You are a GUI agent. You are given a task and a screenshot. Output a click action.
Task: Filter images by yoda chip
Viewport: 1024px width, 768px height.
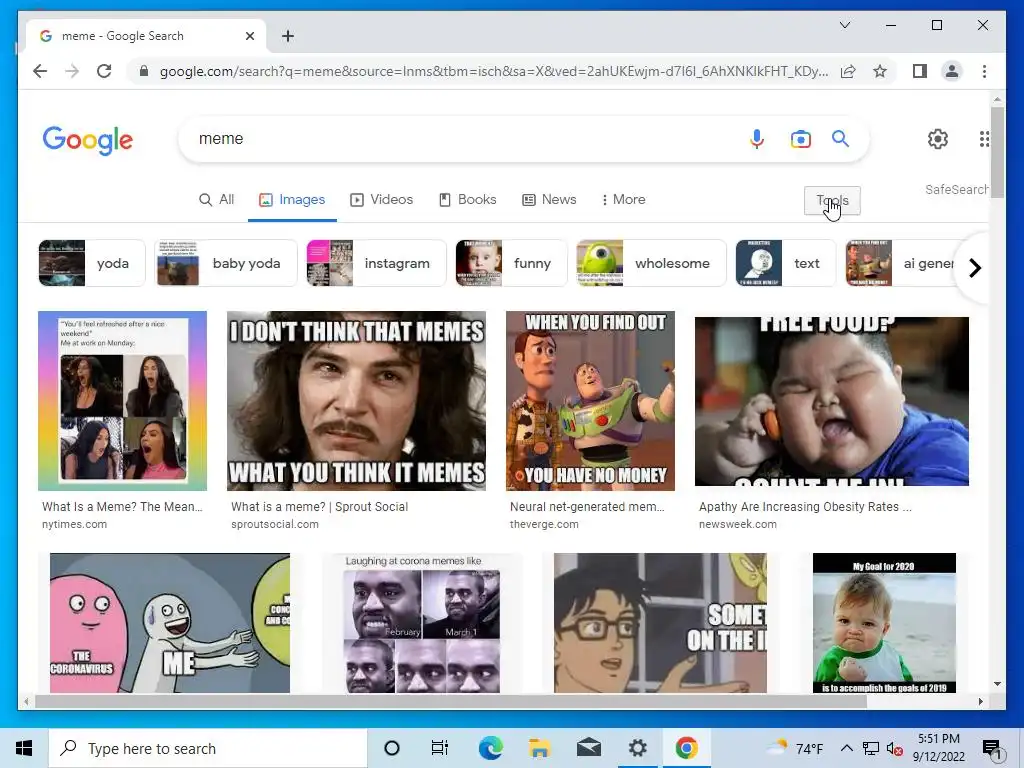[91, 263]
